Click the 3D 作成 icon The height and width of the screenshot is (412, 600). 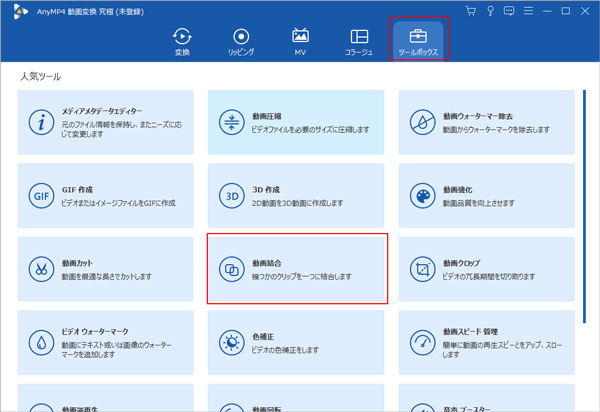(232, 196)
